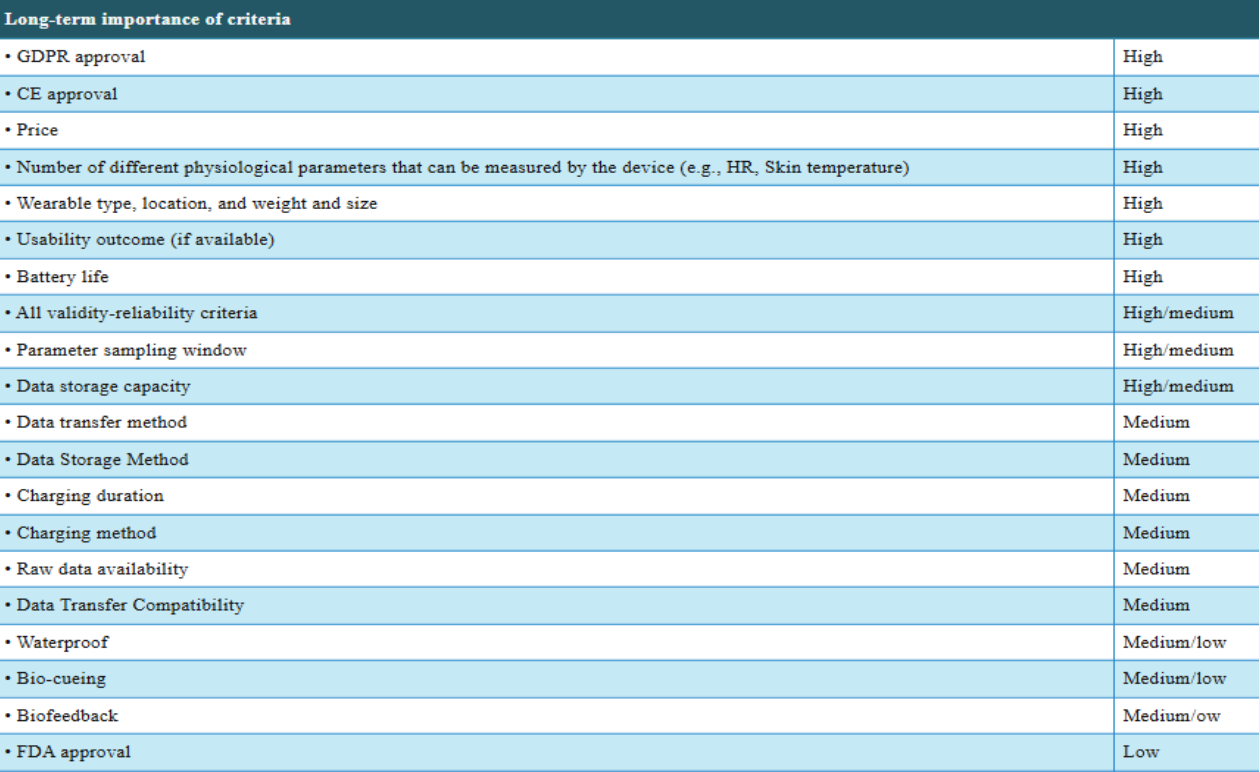Select the 'GDPR approval' row text
The height and width of the screenshot is (772, 1260).
pyautogui.click(x=80, y=57)
